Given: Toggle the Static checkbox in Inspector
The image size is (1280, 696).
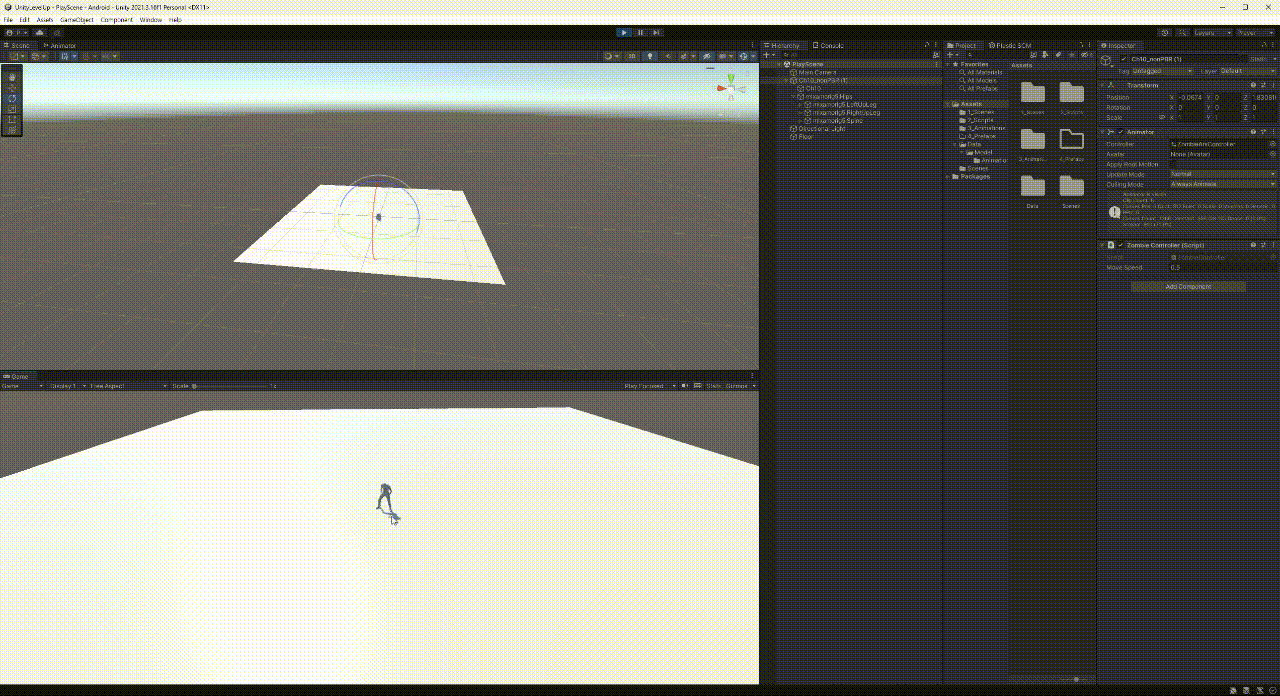Looking at the screenshot, I should 1245,60.
